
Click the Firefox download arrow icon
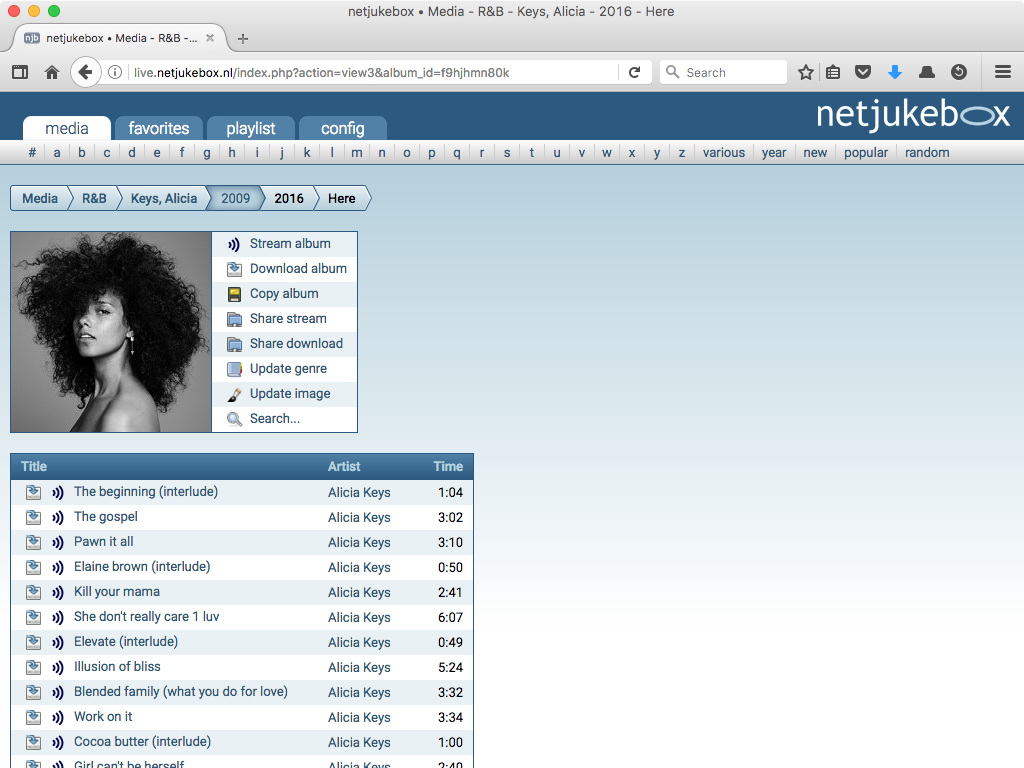click(894, 71)
